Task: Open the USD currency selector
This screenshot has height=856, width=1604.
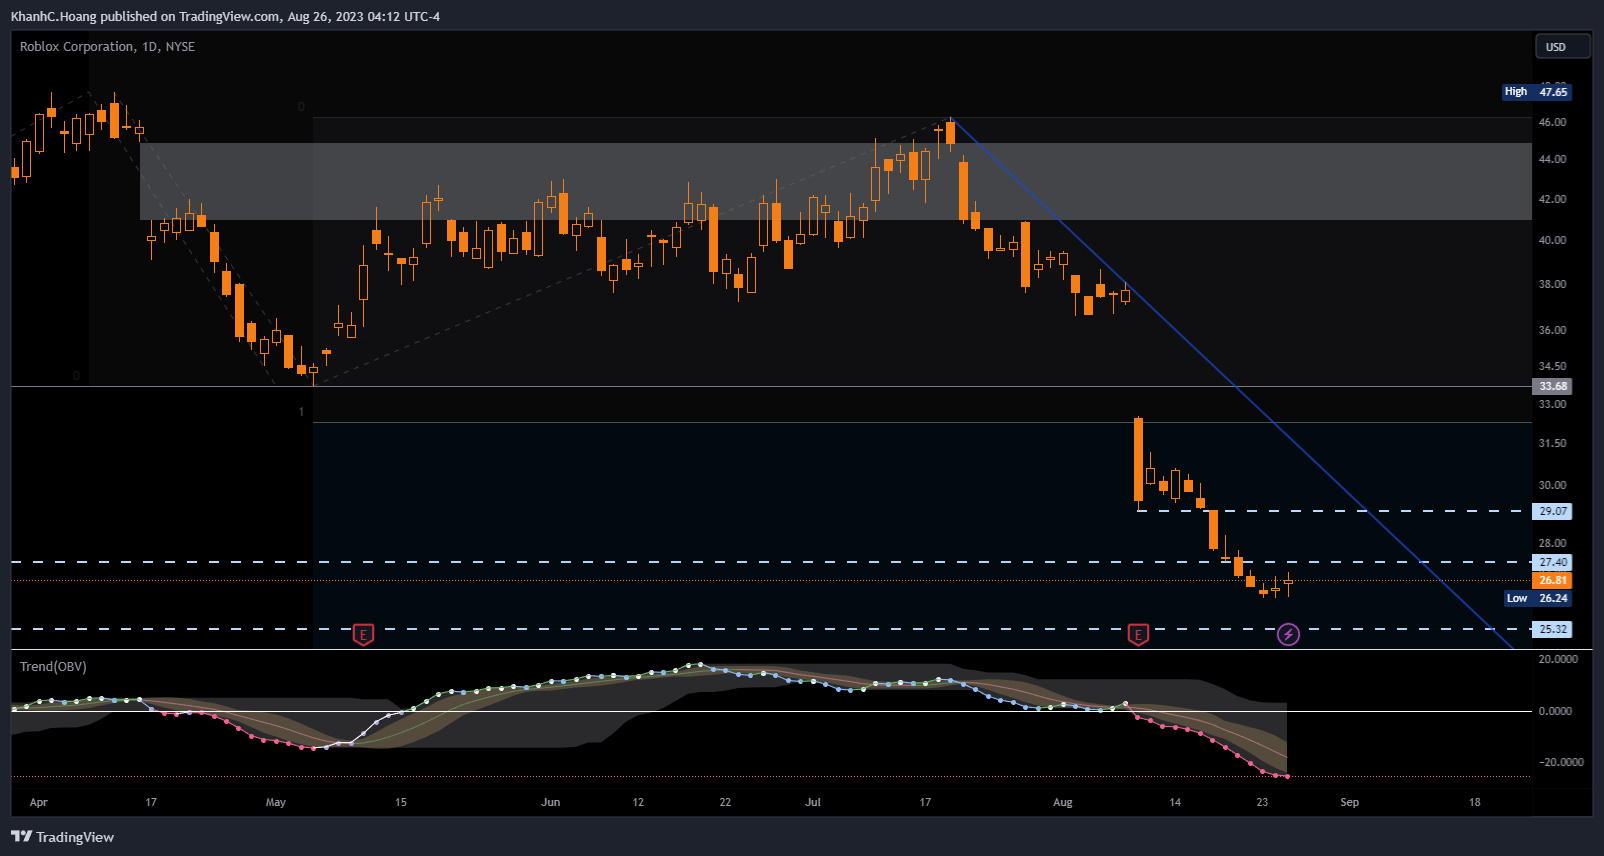Action: tap(1562, 47)
